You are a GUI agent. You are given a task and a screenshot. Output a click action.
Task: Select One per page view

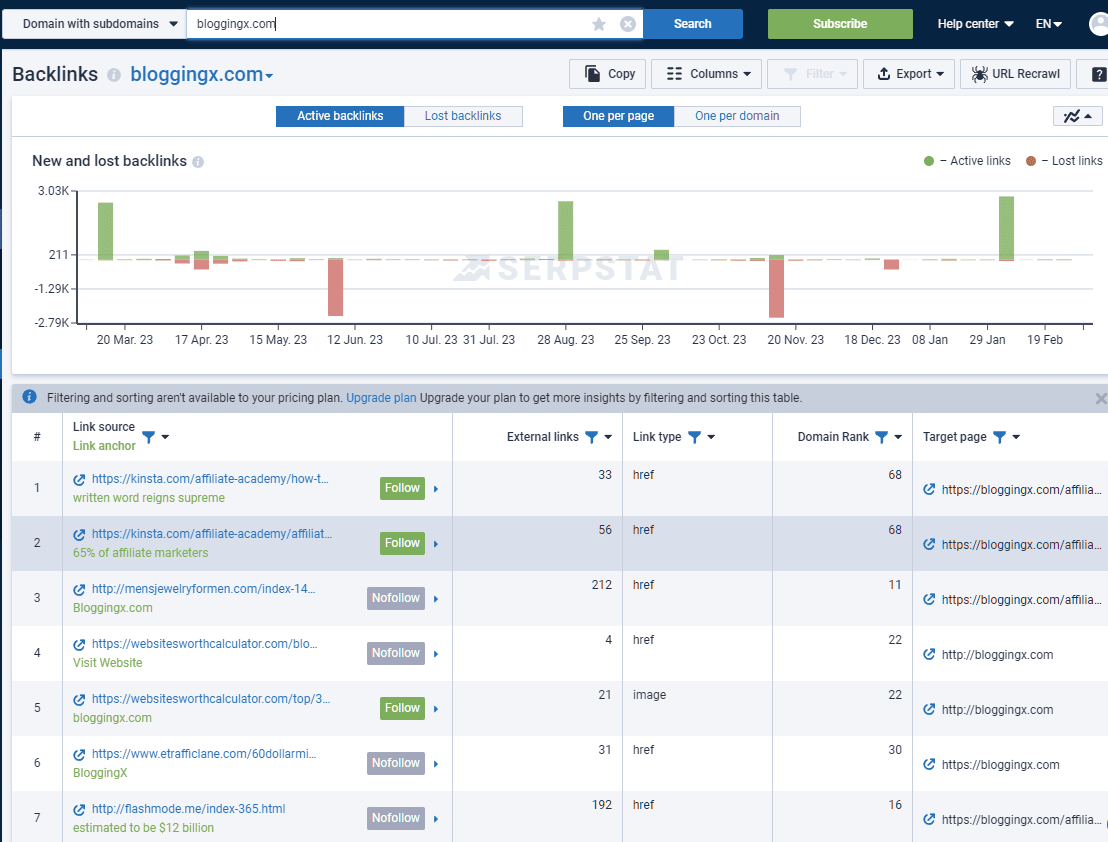[618, 116]
